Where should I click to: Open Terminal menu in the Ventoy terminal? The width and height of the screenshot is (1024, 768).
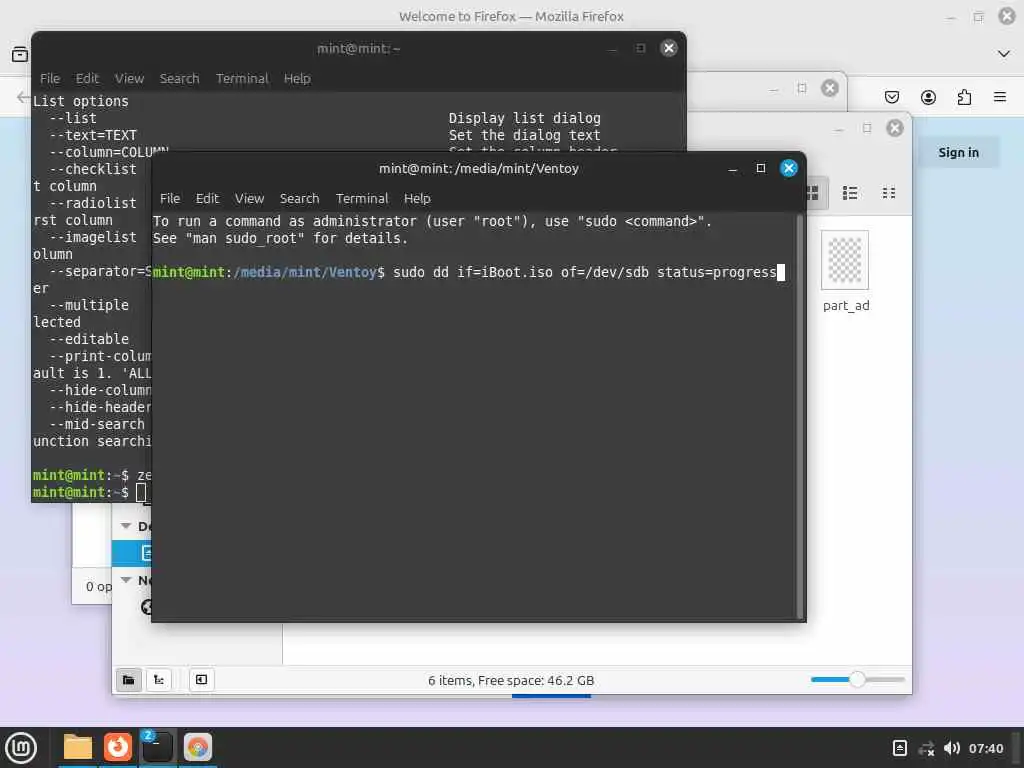point(362,199)
